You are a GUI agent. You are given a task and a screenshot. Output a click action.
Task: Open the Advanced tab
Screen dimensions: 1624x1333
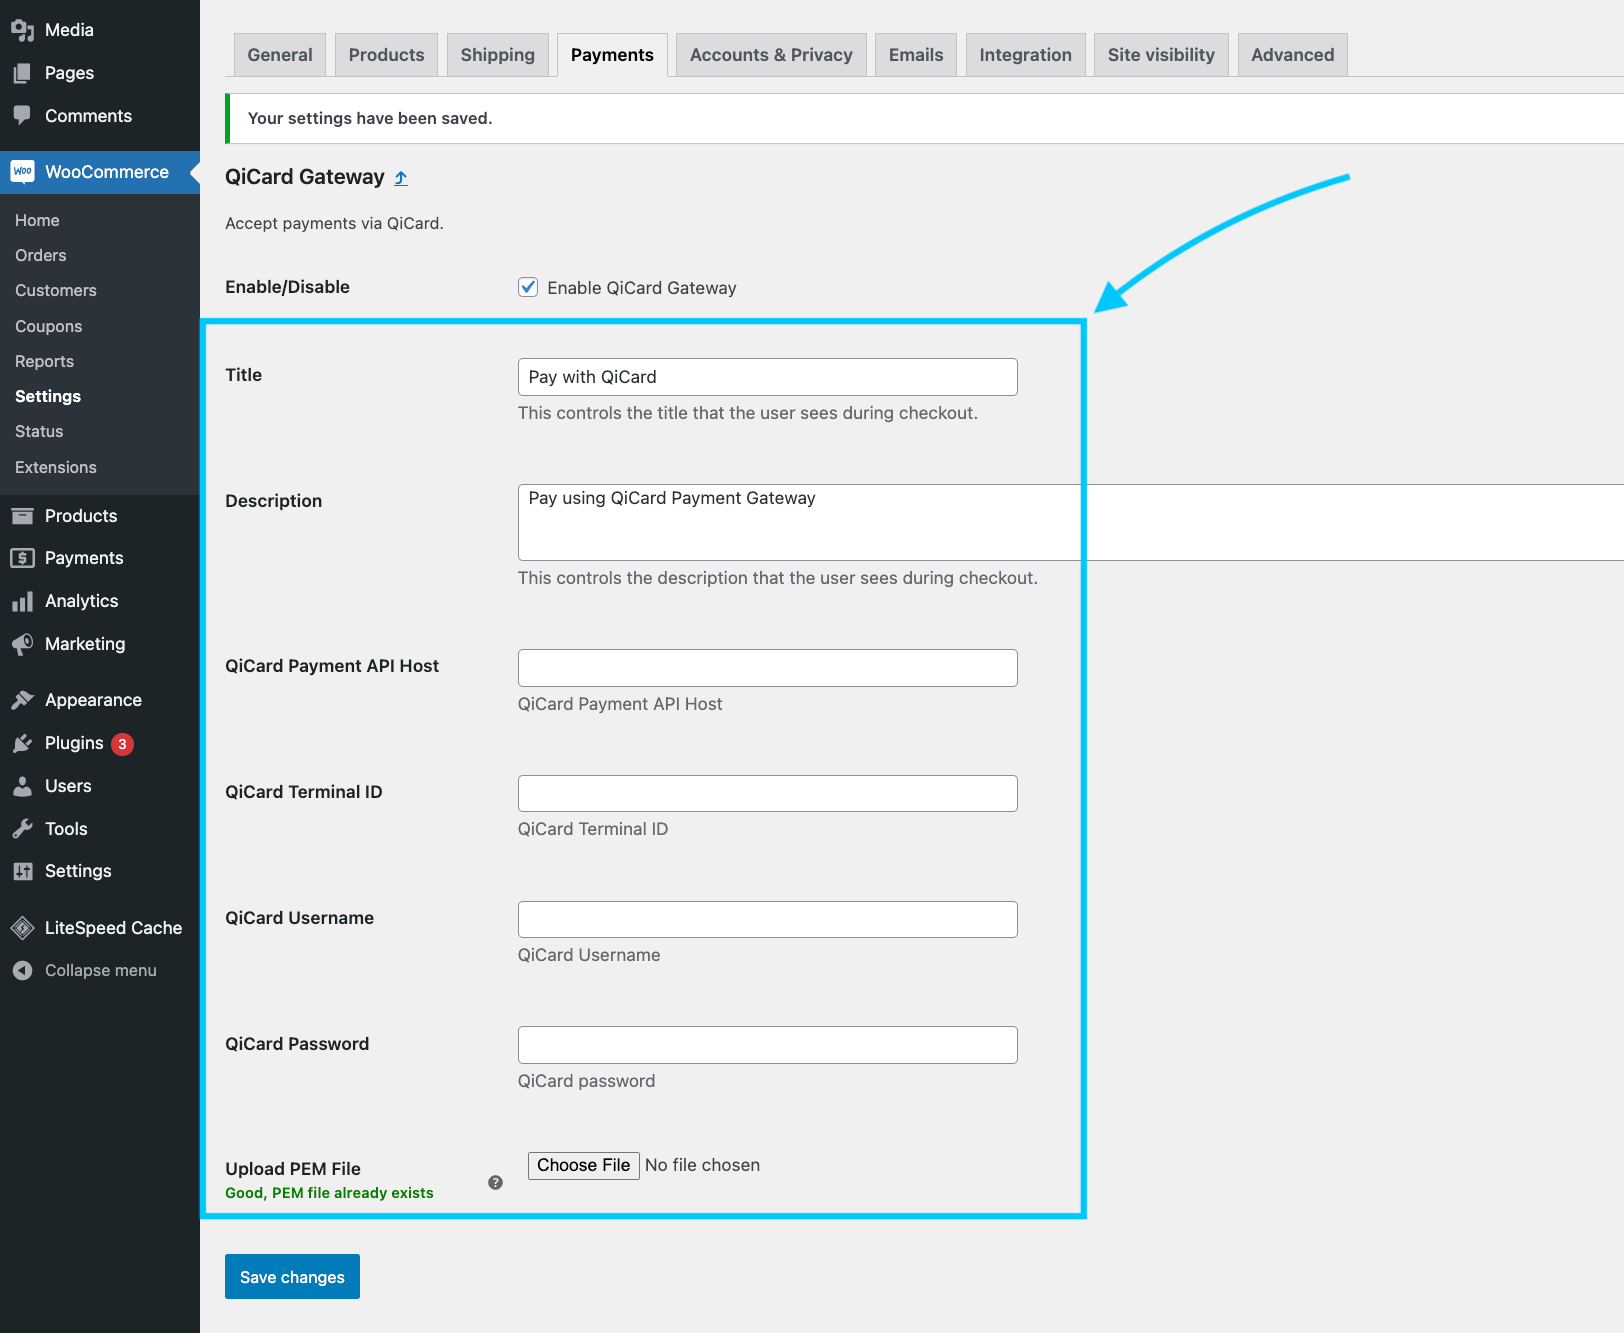click(x=1292, y=55)
